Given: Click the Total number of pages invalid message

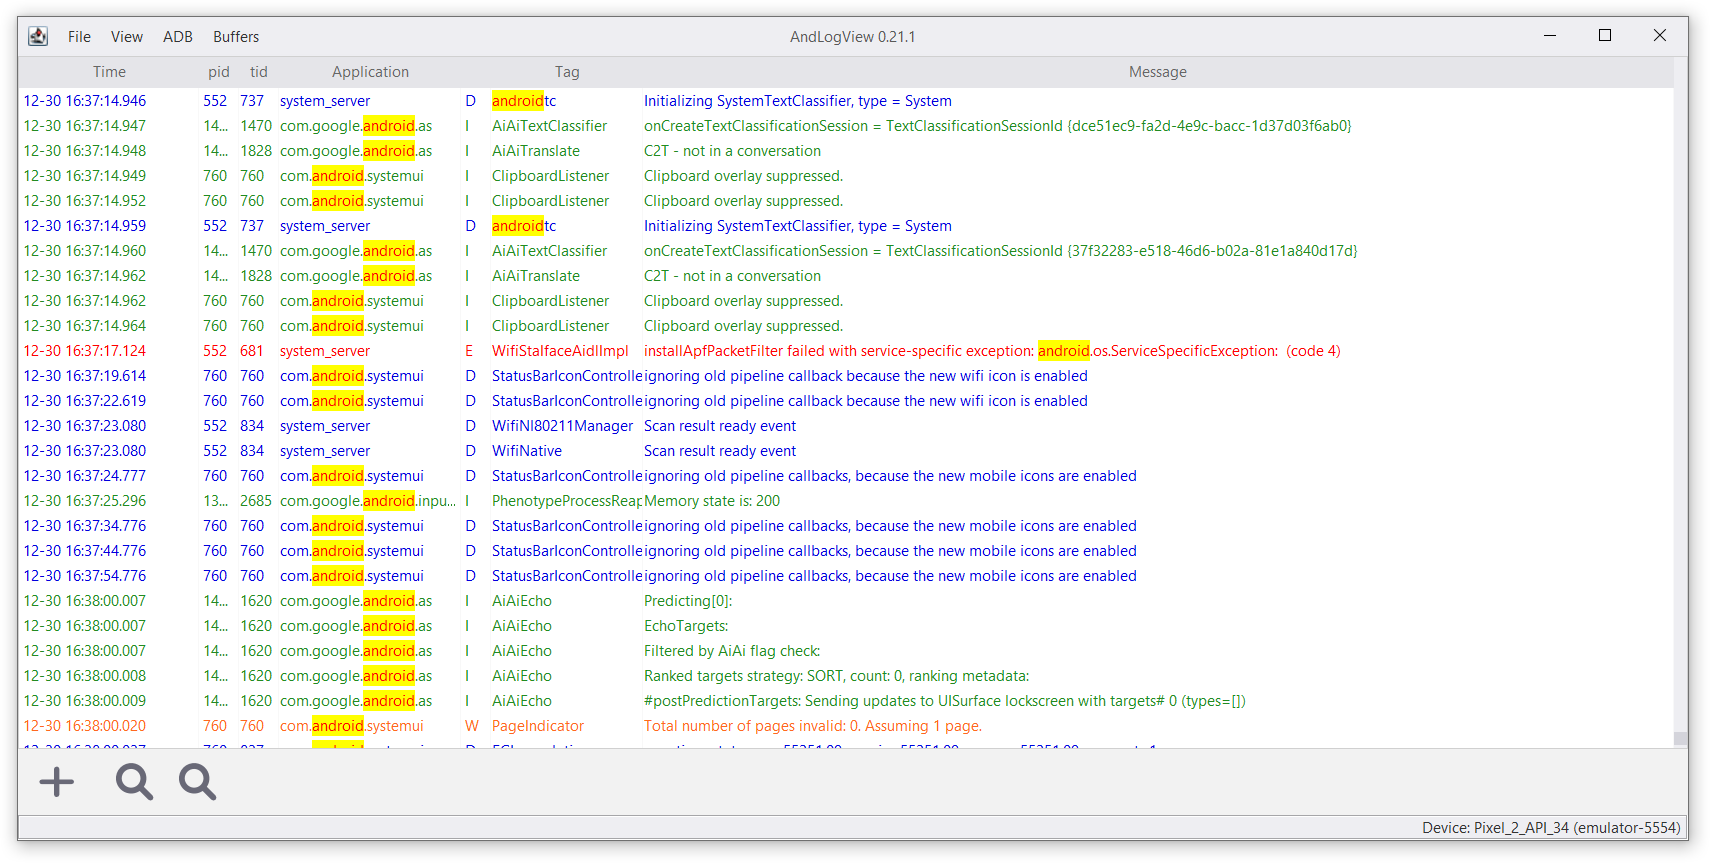Looking at the screenshot, I should 813,726.
